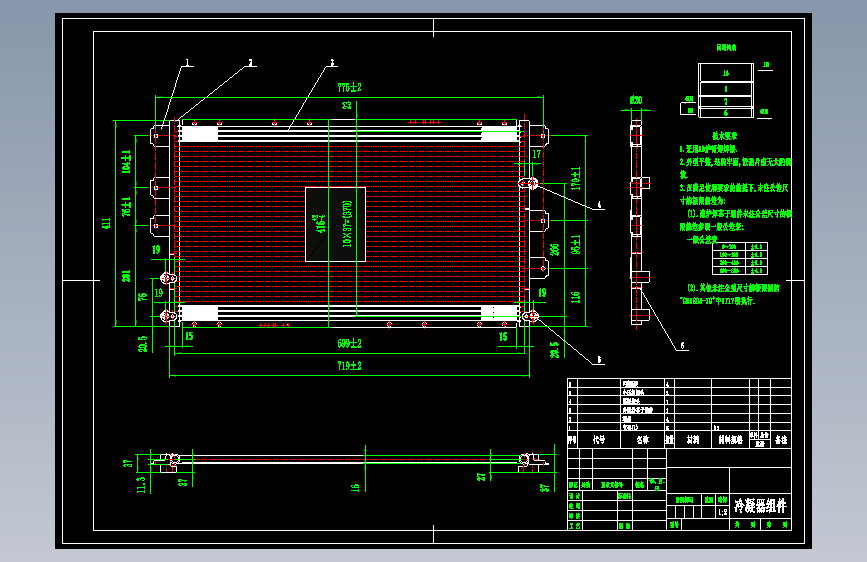Click the 699±2 dimension text

(349, 344)
